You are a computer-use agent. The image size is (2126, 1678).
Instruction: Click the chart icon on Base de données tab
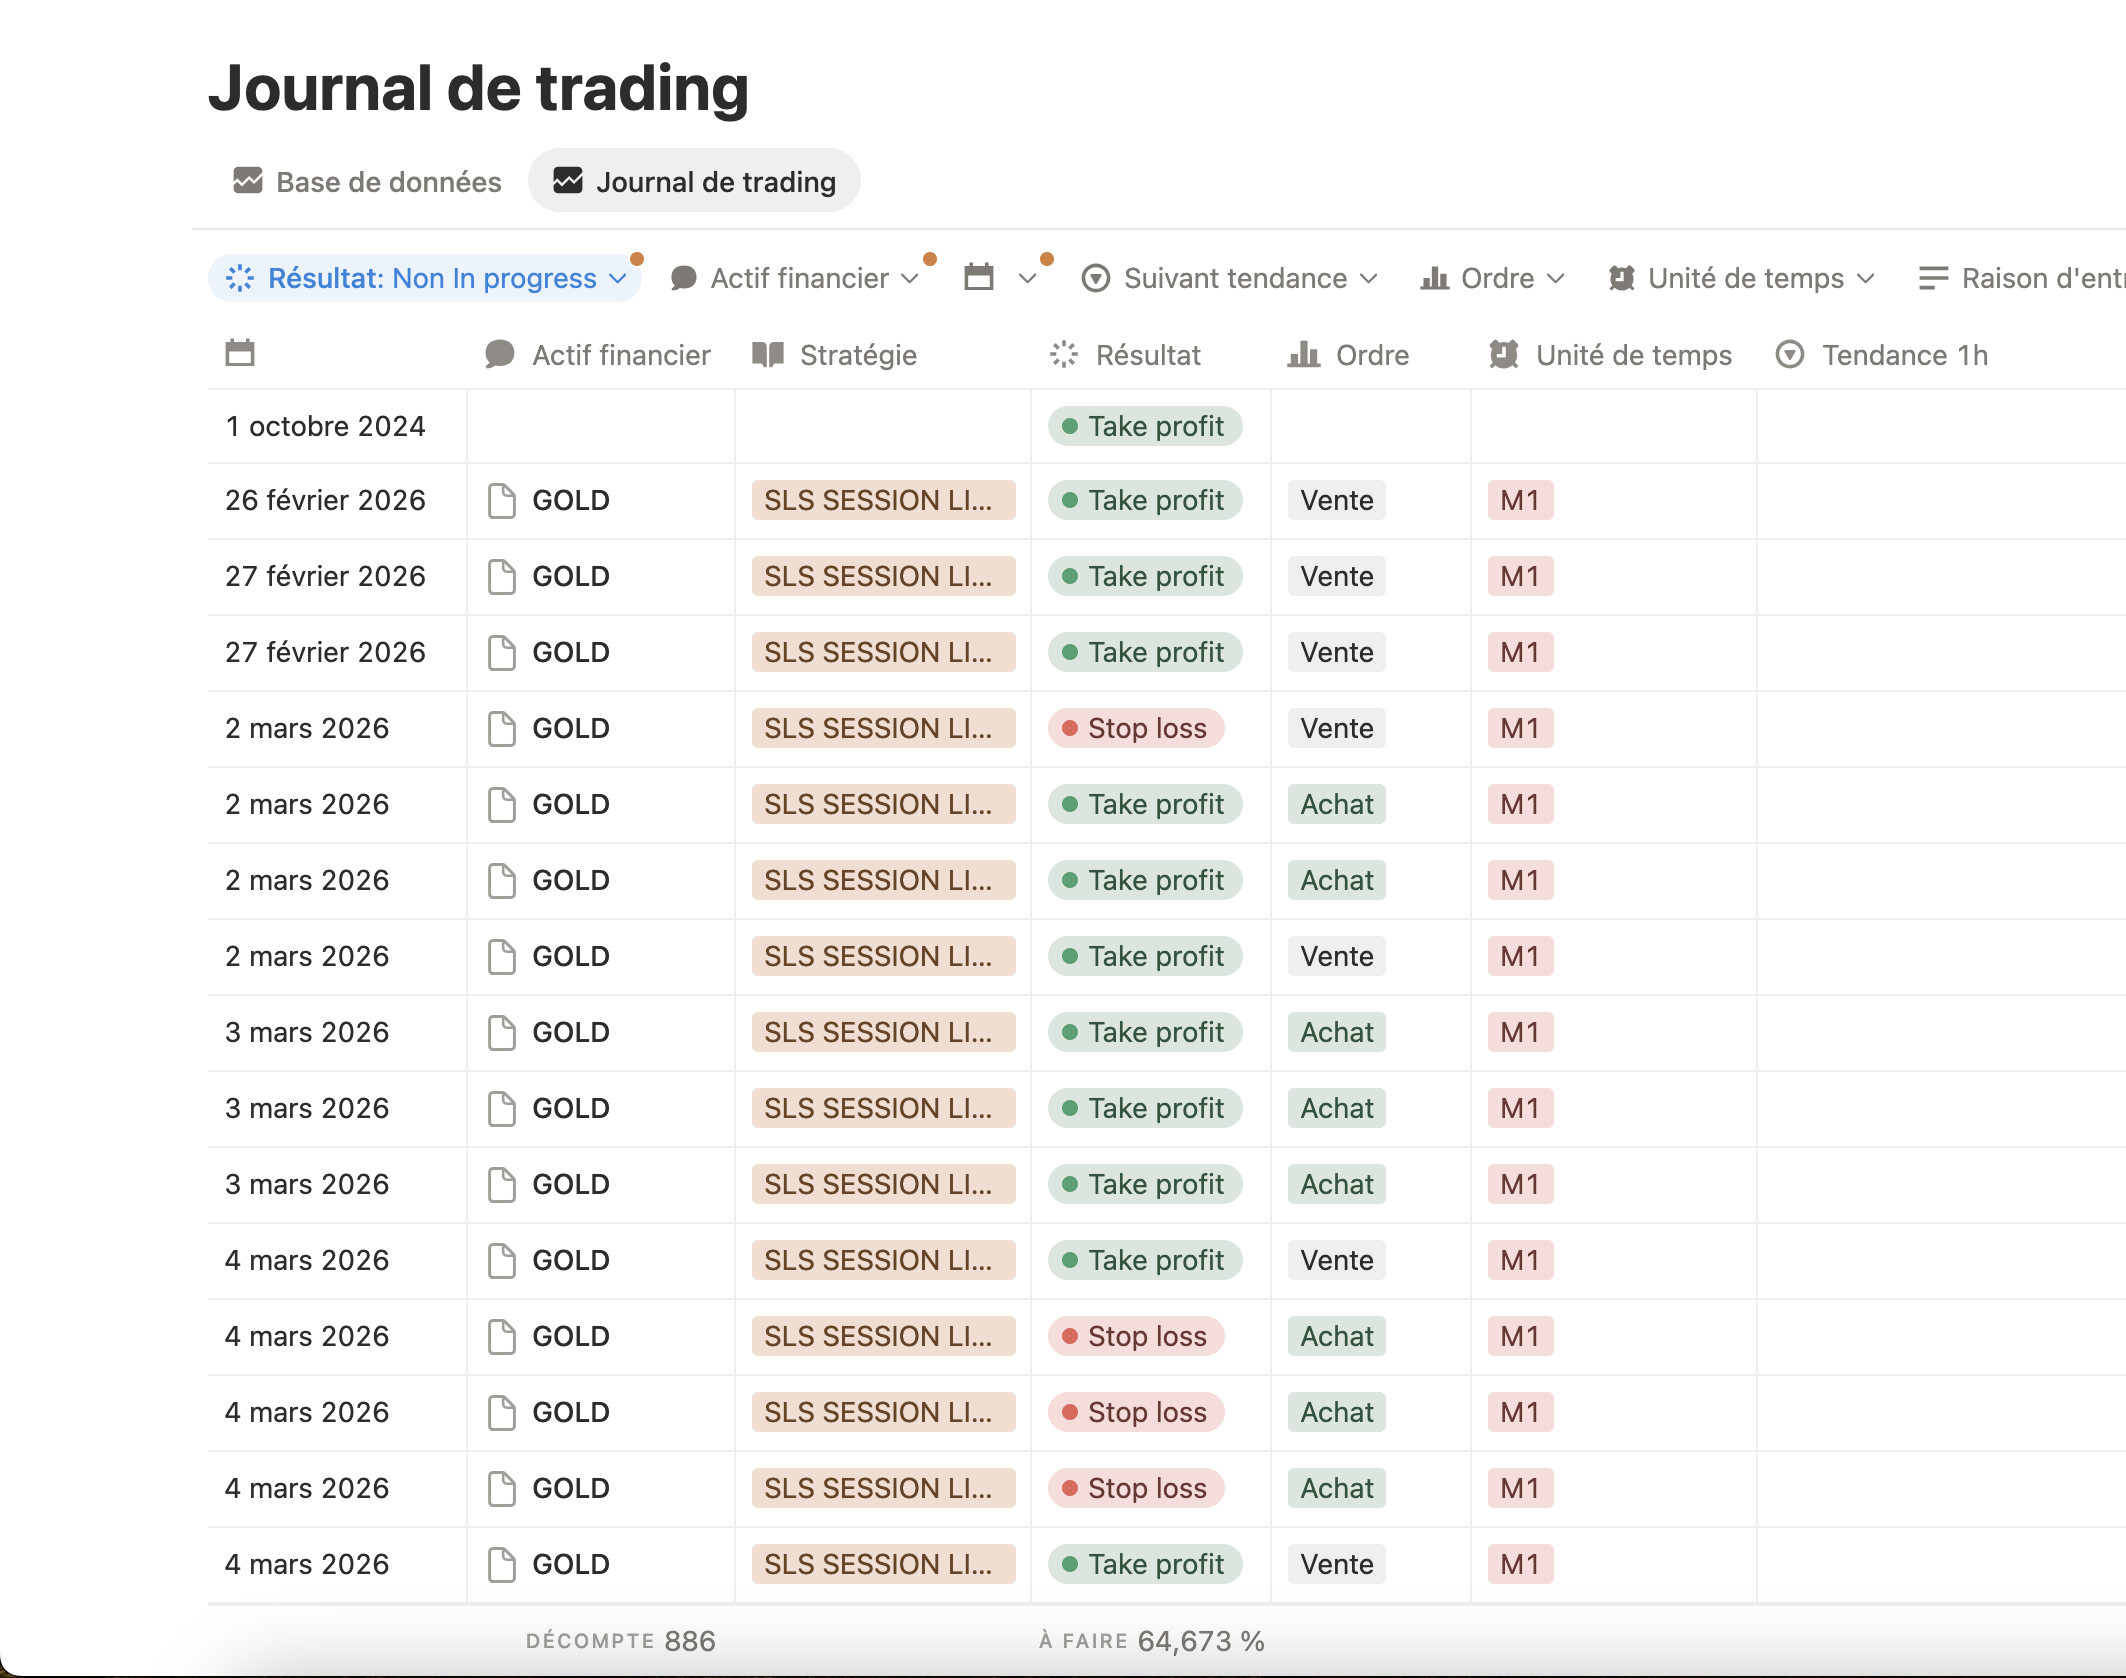248,180
